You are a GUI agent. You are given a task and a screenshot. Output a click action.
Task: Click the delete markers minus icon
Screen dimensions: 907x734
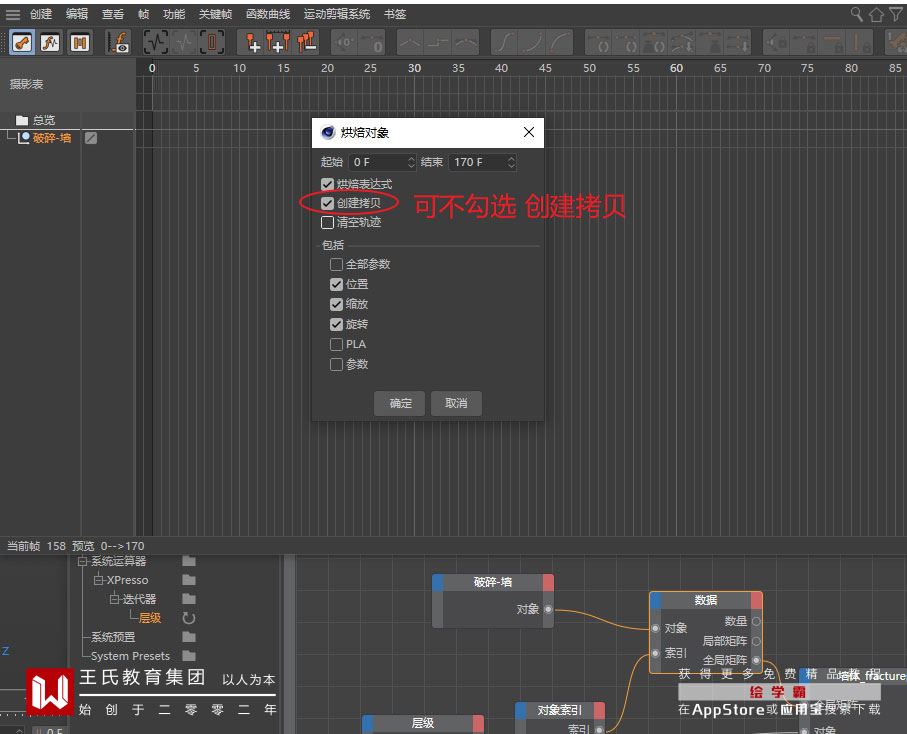point(307,42)
